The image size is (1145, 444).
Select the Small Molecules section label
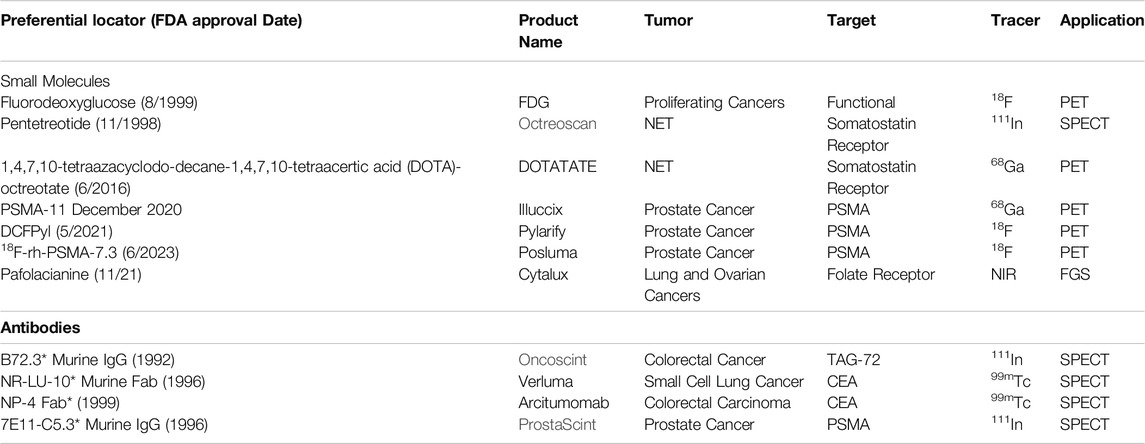pyautogui.click(x=55, y=81)
